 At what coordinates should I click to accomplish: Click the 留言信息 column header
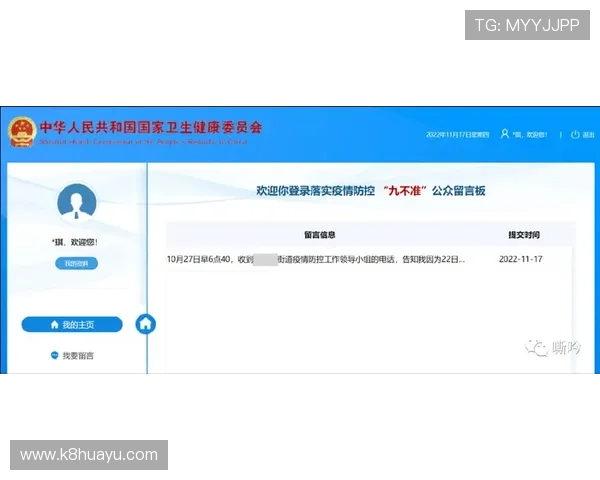320,235
